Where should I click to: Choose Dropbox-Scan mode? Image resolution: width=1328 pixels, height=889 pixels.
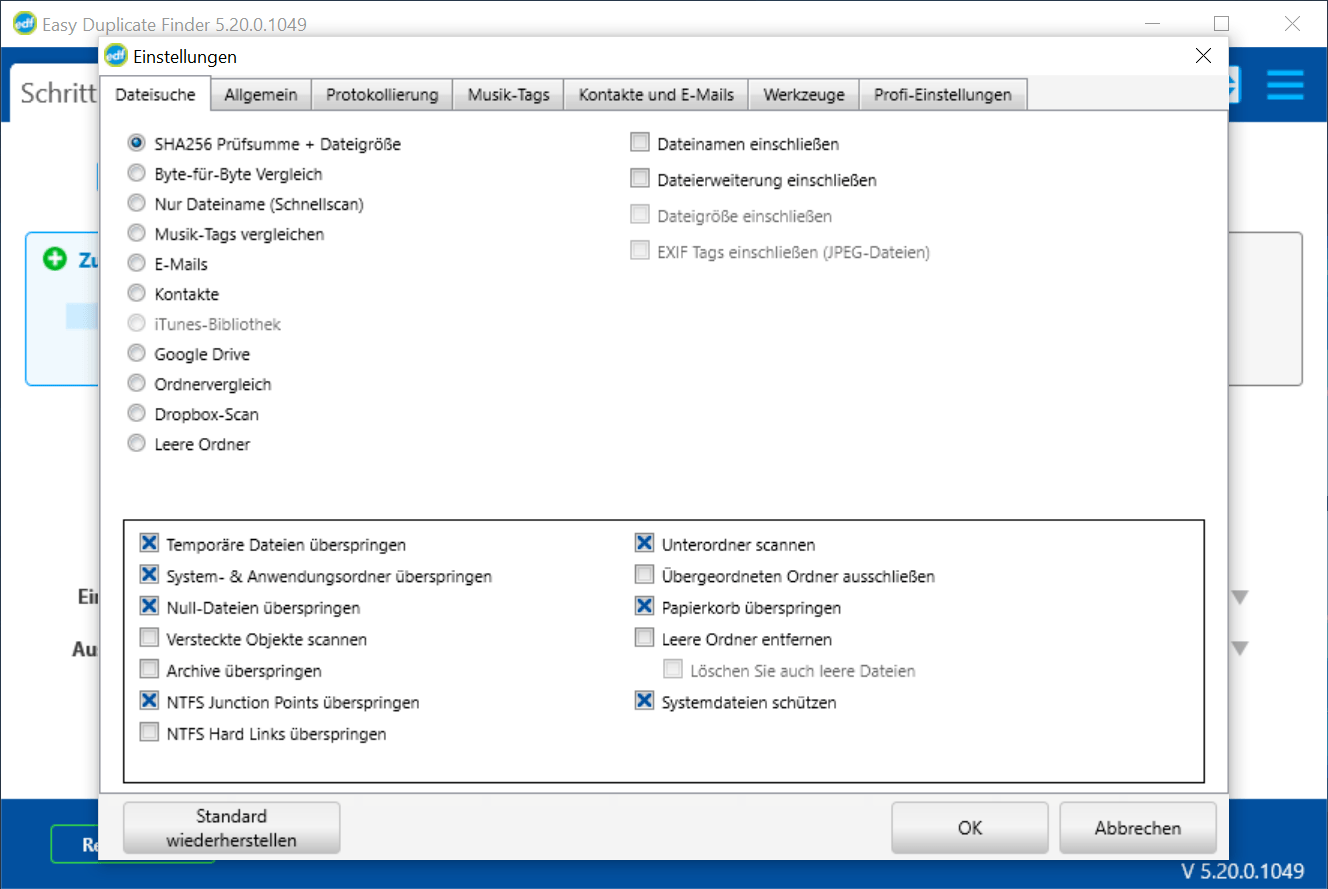click(x=137, y=414)
